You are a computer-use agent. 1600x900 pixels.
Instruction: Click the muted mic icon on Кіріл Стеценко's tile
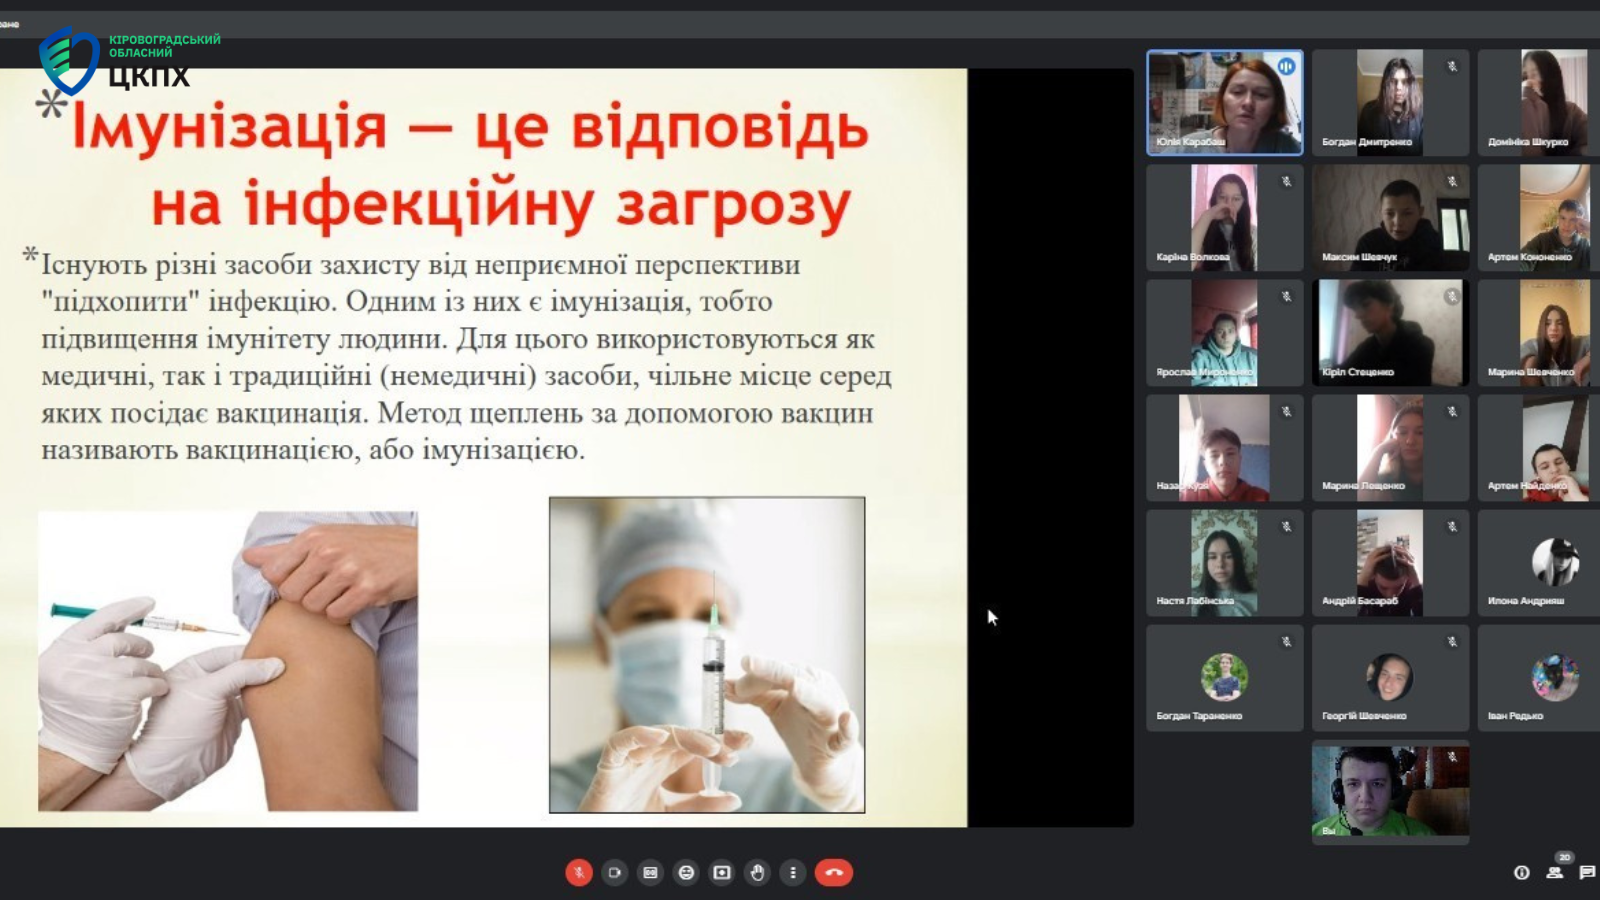click(1452, 297)
